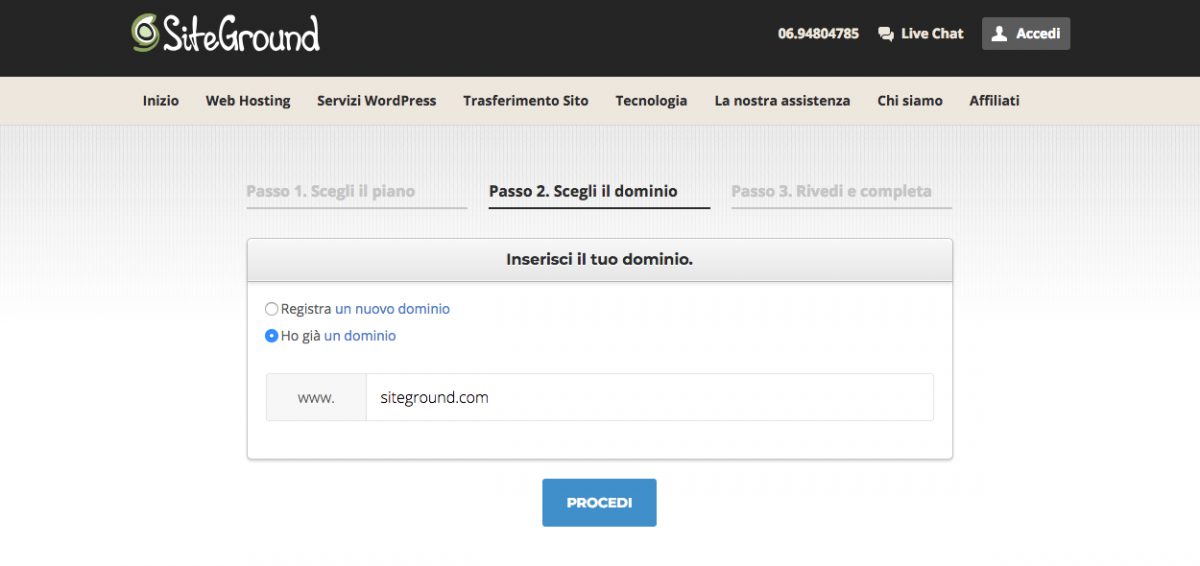Screen dimensions: 1200x566
Task: Open Trasferimento Sito menu
Action: [x=526, y=100]
